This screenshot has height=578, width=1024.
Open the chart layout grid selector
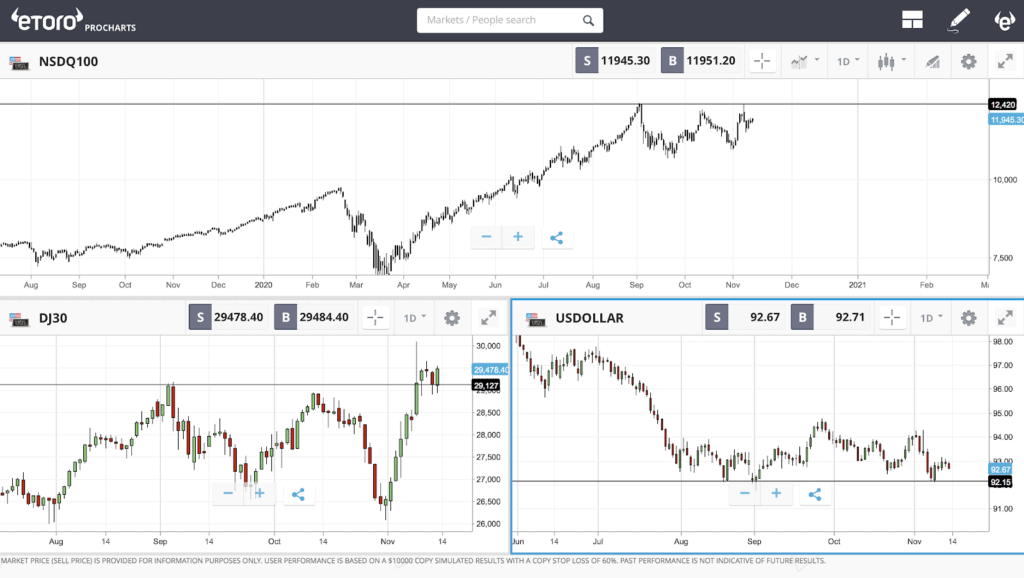click(x=912, y=20)
